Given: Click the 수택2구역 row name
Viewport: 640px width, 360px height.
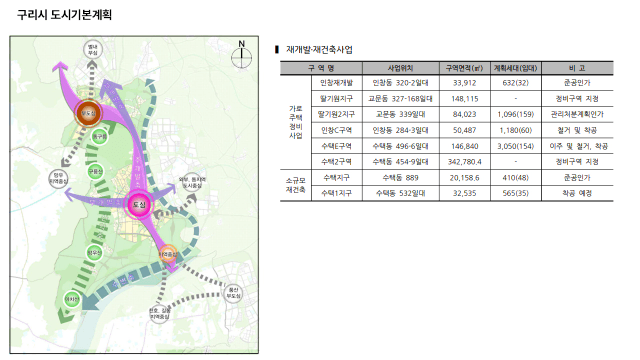Looking at the screenshot, I should [x=336, y=162].
